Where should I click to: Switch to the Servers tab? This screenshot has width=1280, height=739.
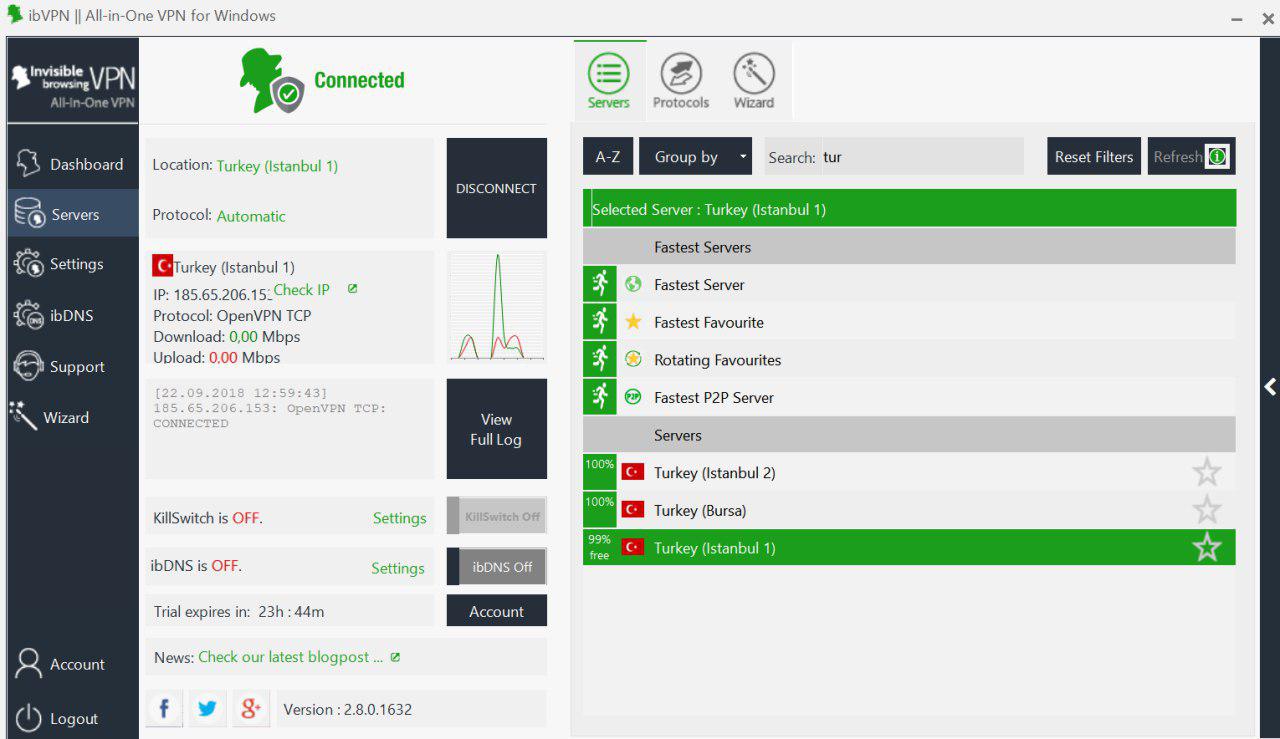tap(608, 80)
